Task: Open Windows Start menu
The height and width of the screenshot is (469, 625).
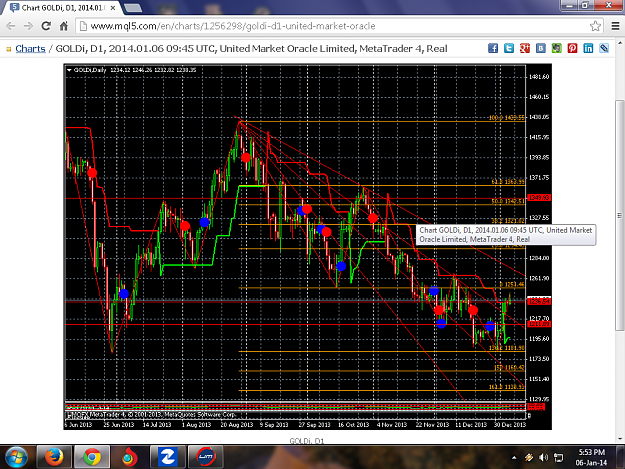Action: (x=16, y=457)
